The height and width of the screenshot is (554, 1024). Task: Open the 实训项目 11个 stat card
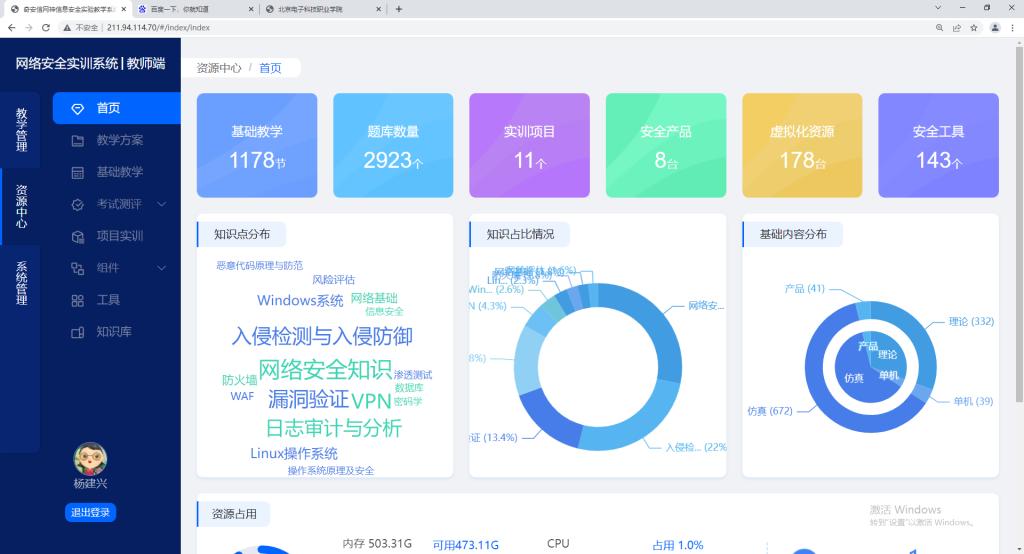529,145
